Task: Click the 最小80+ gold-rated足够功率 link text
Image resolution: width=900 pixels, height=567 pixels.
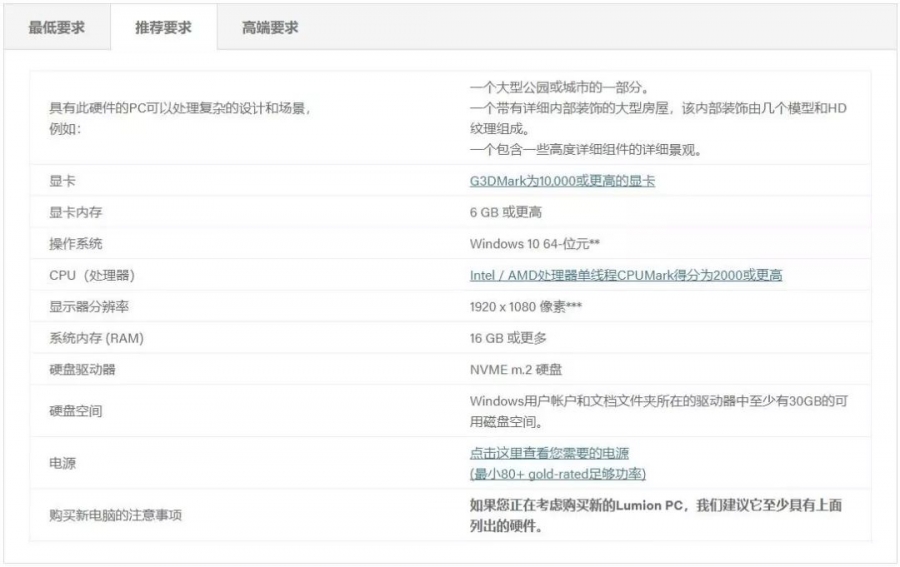Action: click(x=557, y=473)
